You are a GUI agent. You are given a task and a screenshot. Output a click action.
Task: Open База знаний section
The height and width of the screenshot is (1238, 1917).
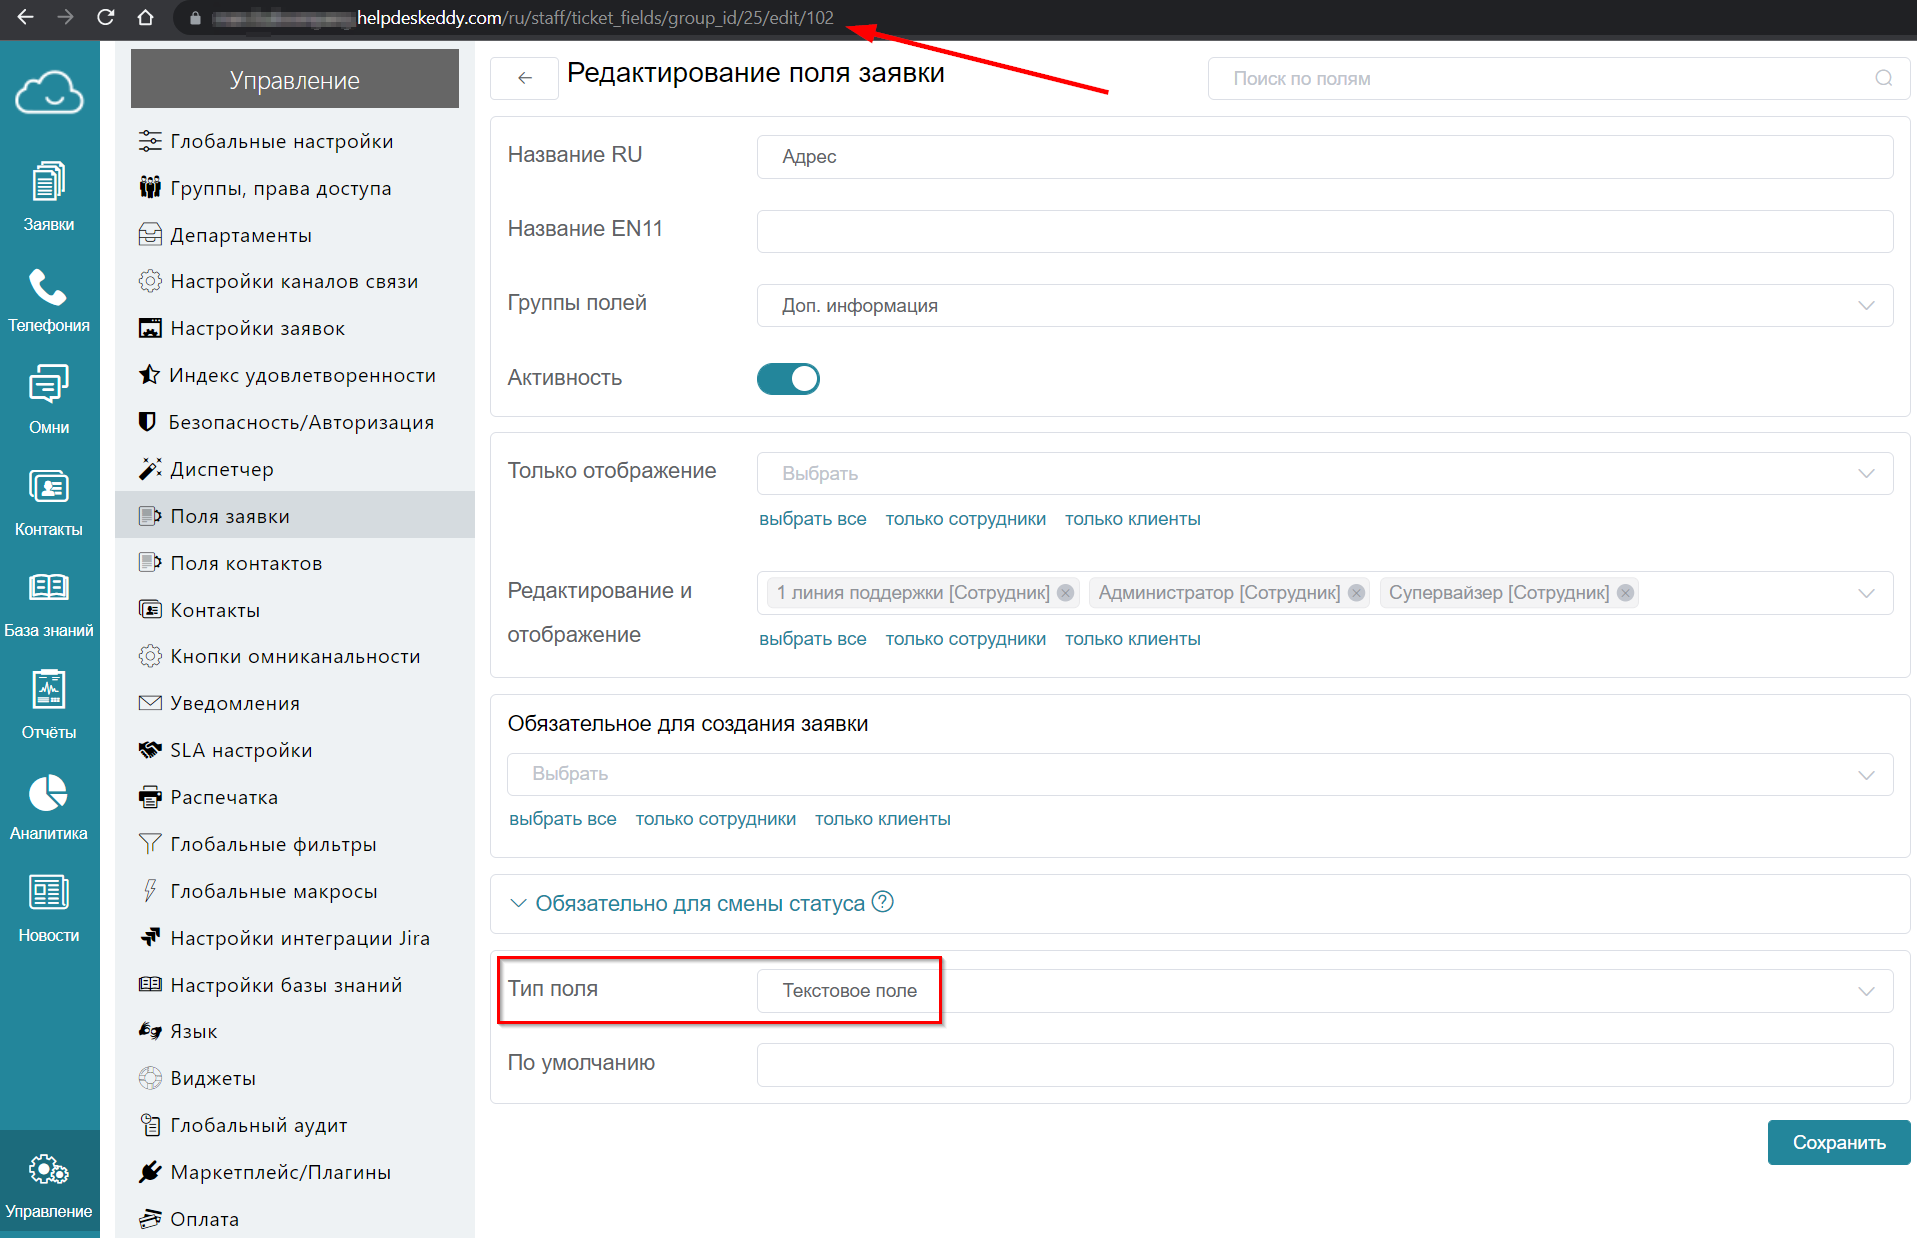coord(49,604)
